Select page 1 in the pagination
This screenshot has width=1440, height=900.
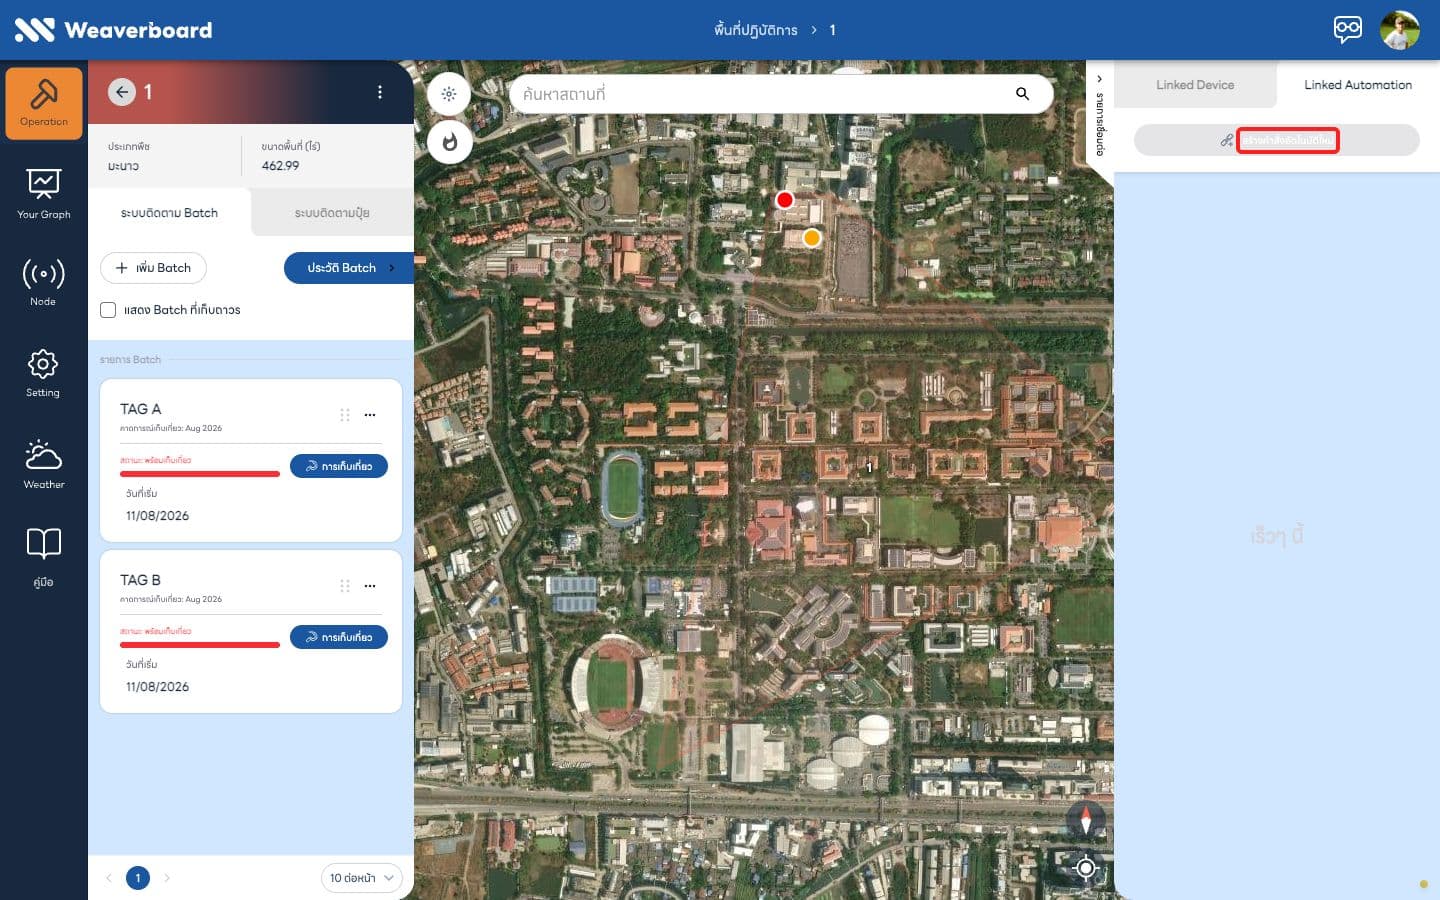[x=138, y=878]
